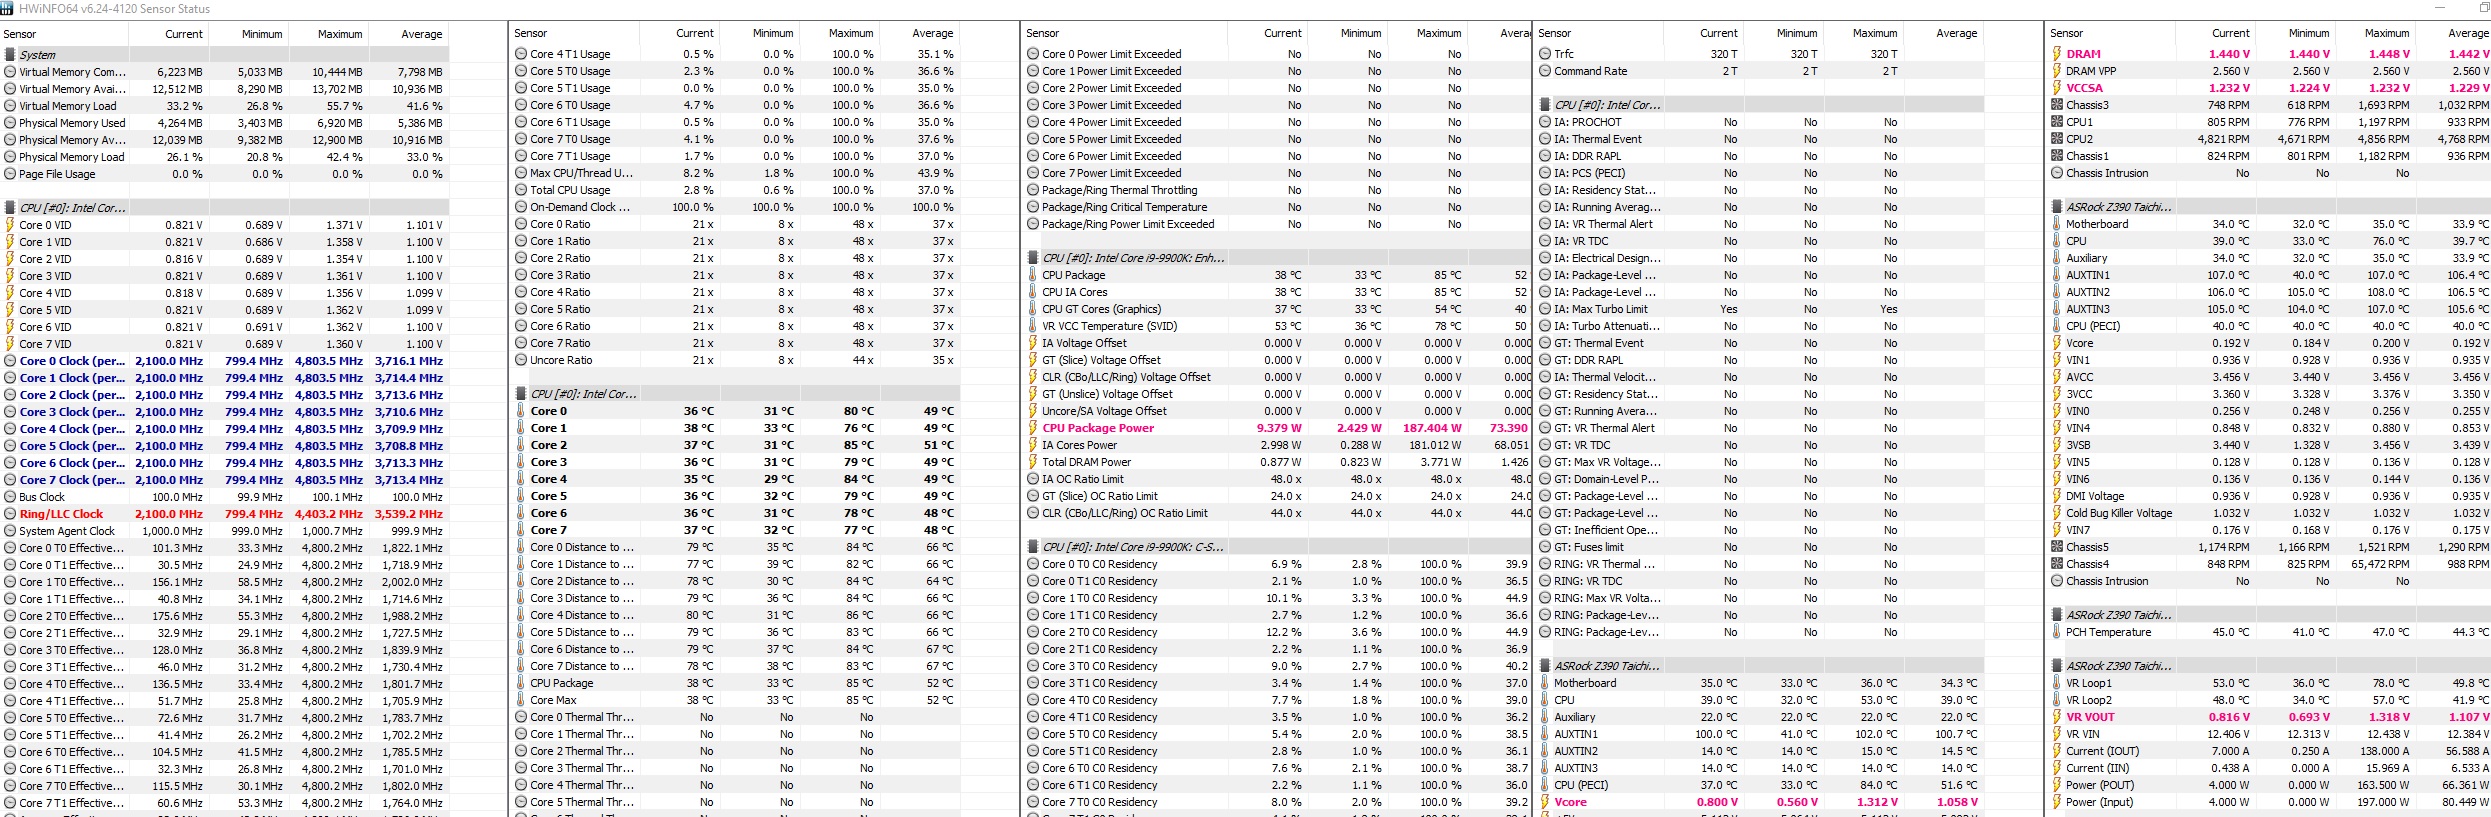The width and height of the screenshot is (2491, 817).
Task: Click the lightning icon beside DRAM VPP
Action: tap(2057, 71)
